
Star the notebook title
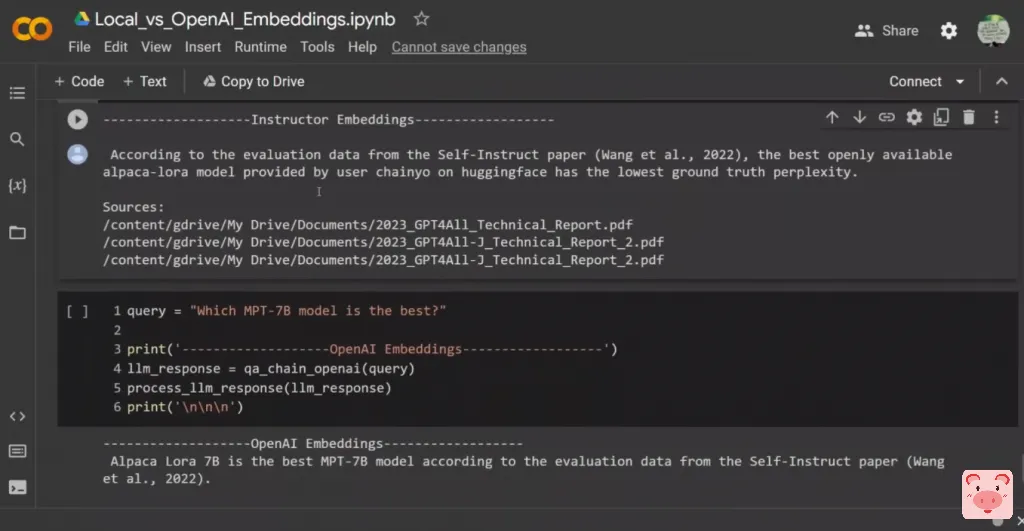pyautogui.click(x=422, y=19)
